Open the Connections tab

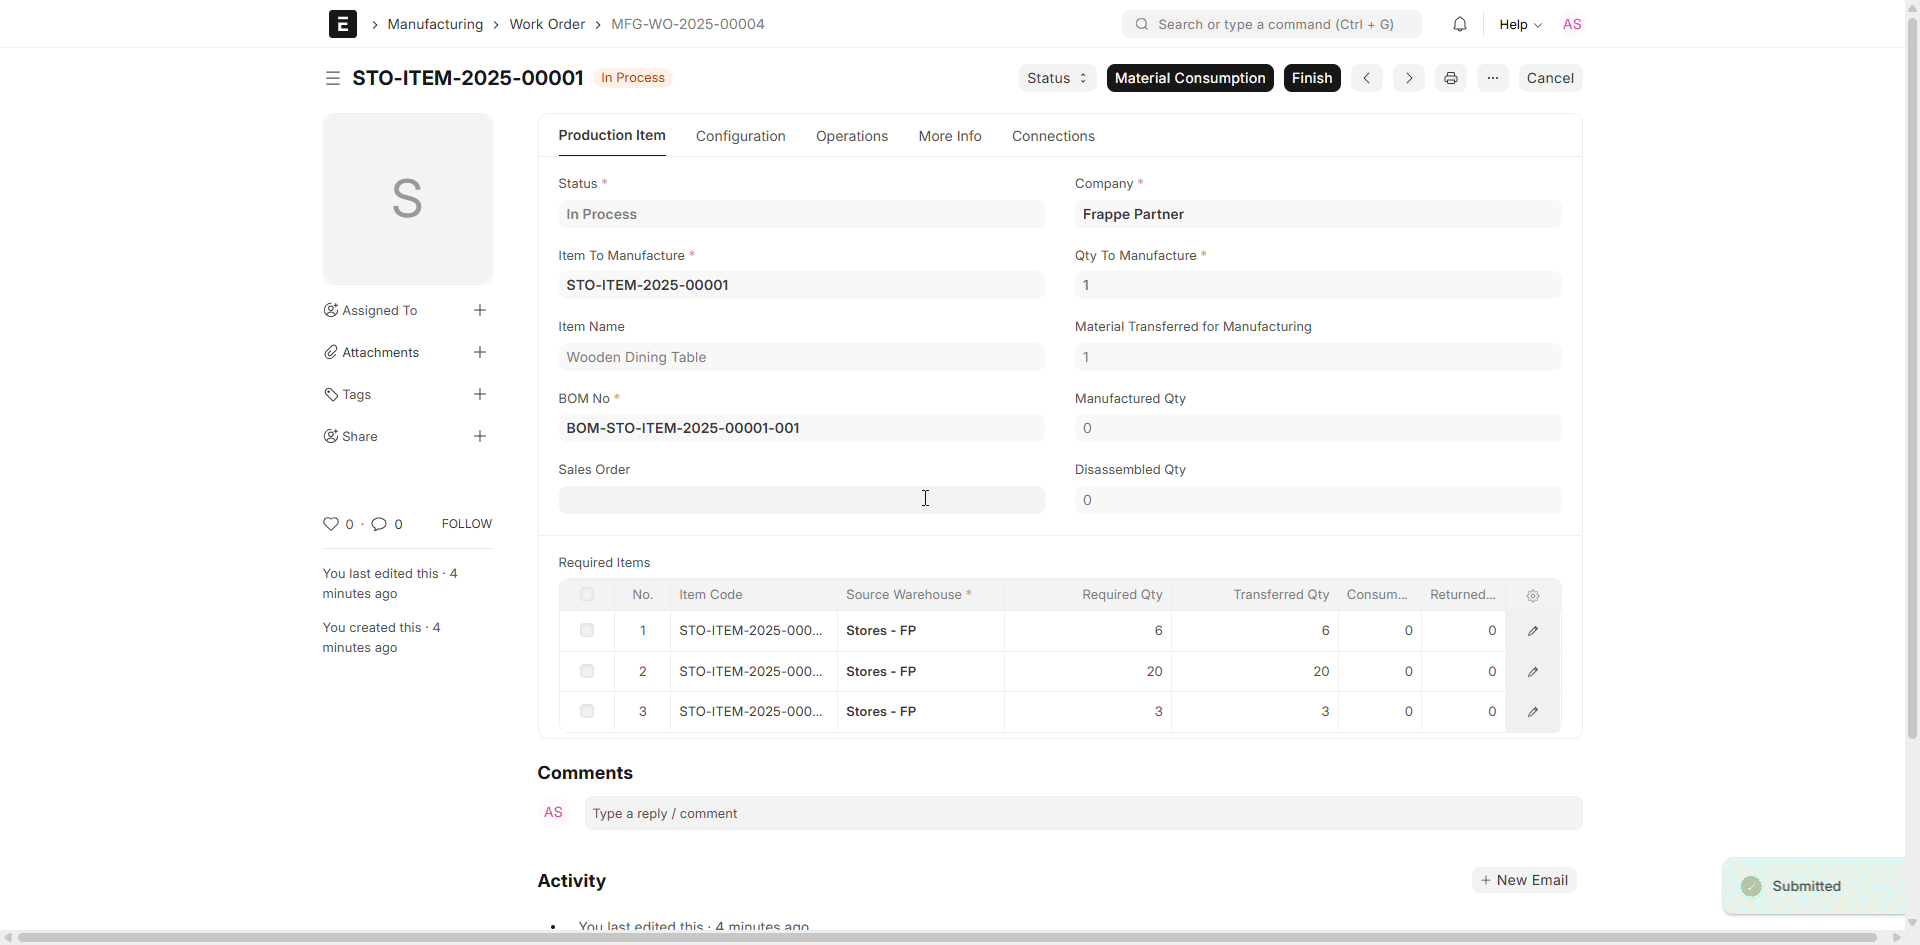[1052, 136]
